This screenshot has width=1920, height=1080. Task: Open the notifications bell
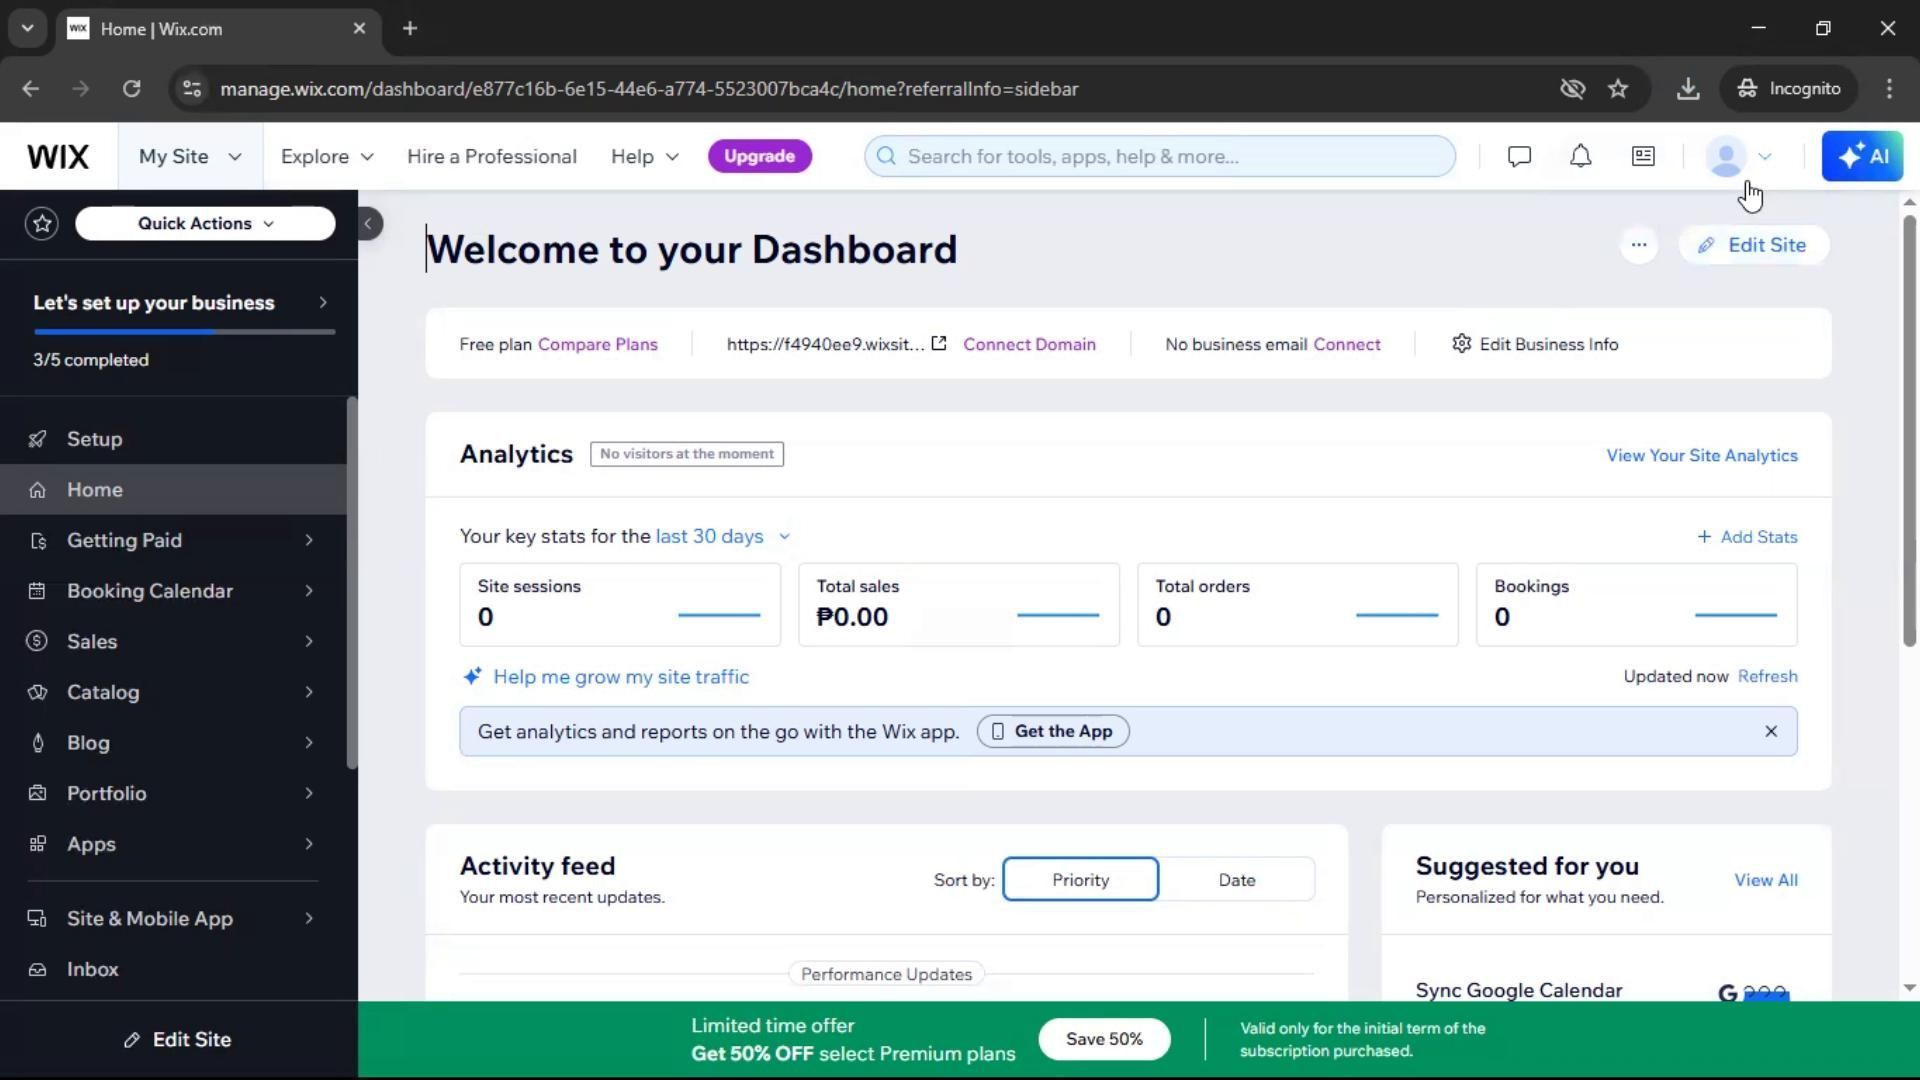click(x=1580, y=156)
